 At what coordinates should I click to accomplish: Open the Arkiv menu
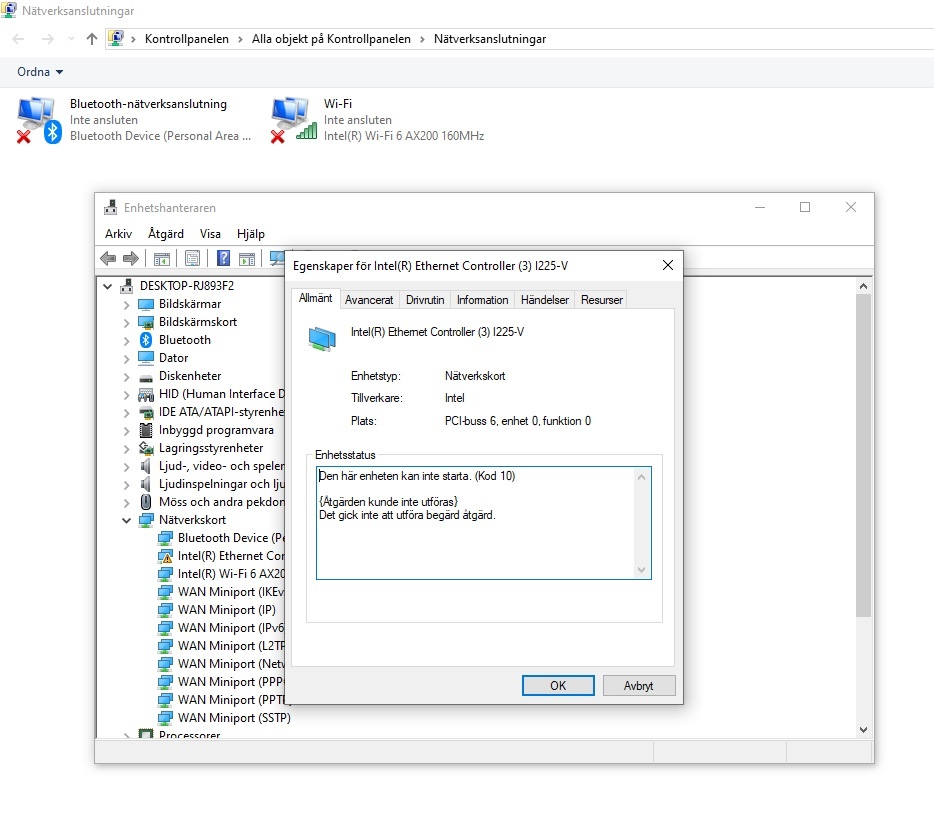pyautogui.click(x=119, y=234)
